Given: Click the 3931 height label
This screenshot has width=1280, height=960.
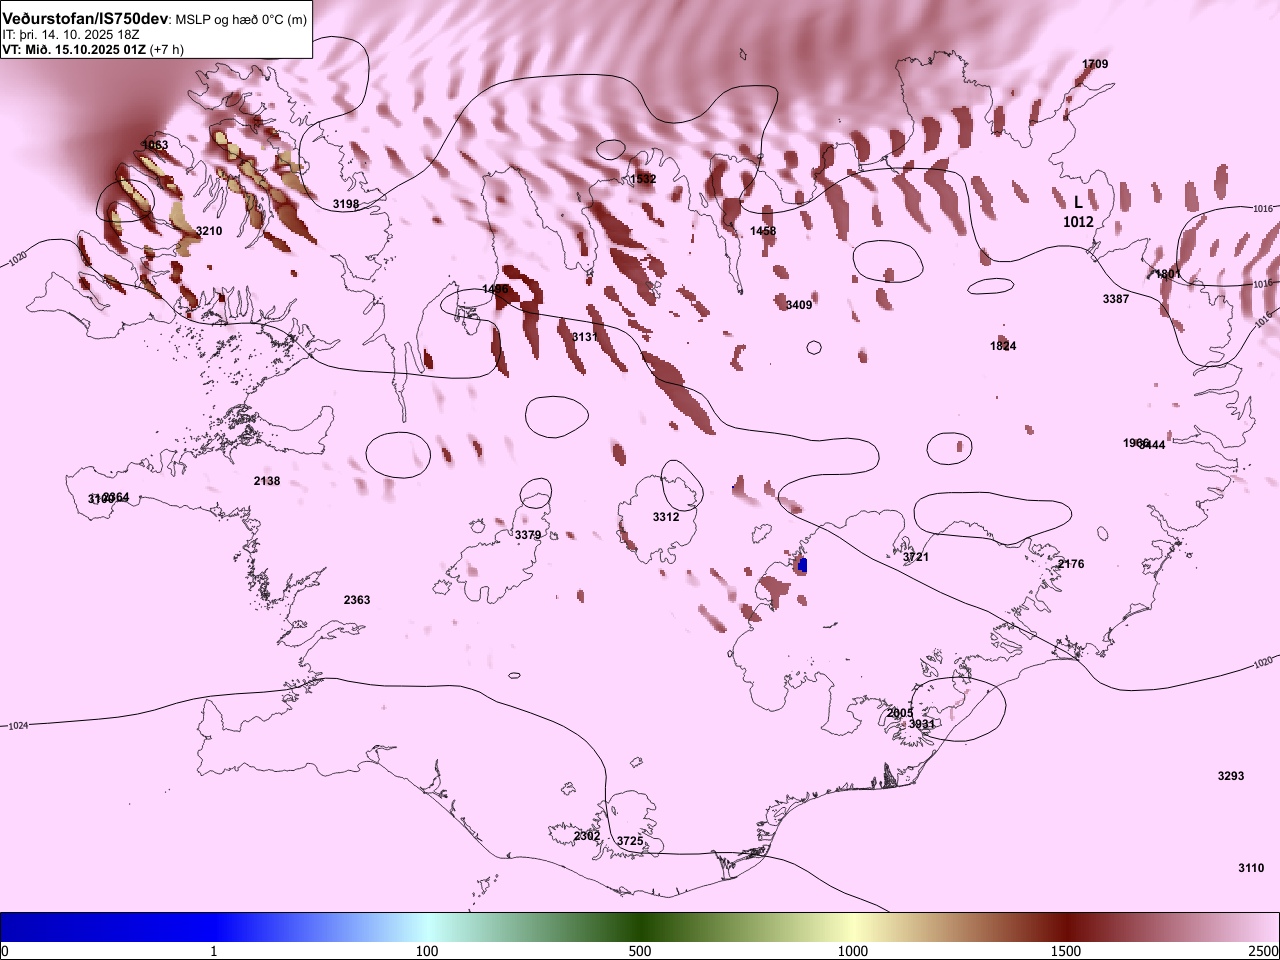Looking at the screenshot, I should point(922,724).
